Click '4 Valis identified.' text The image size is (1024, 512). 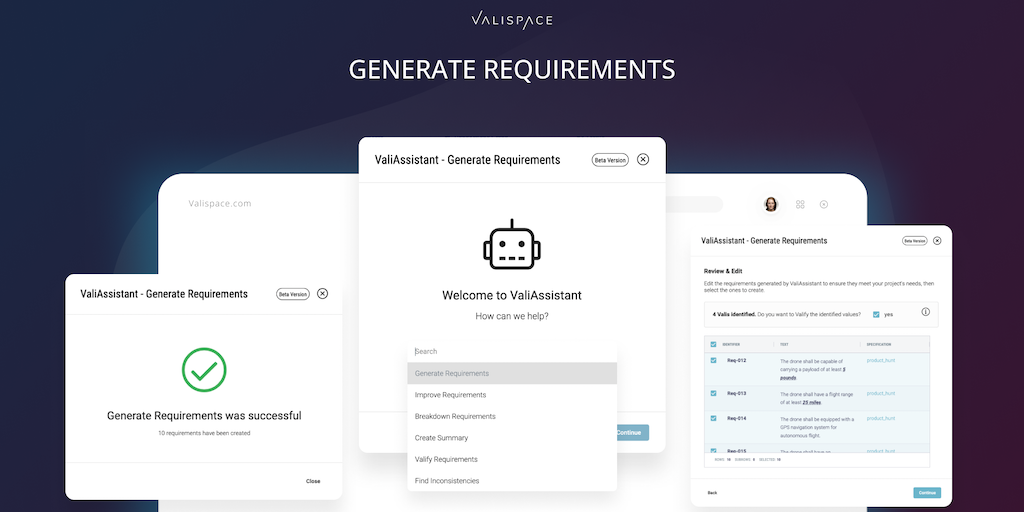[734, 315]
